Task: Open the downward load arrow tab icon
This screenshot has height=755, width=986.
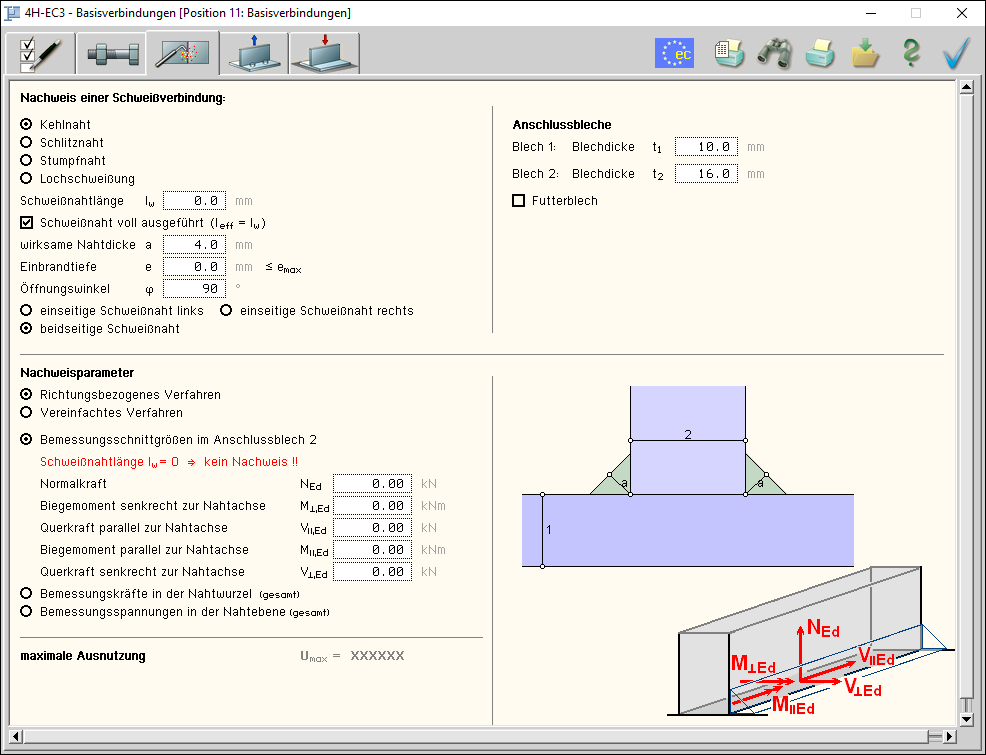Action: click(324, 54)
